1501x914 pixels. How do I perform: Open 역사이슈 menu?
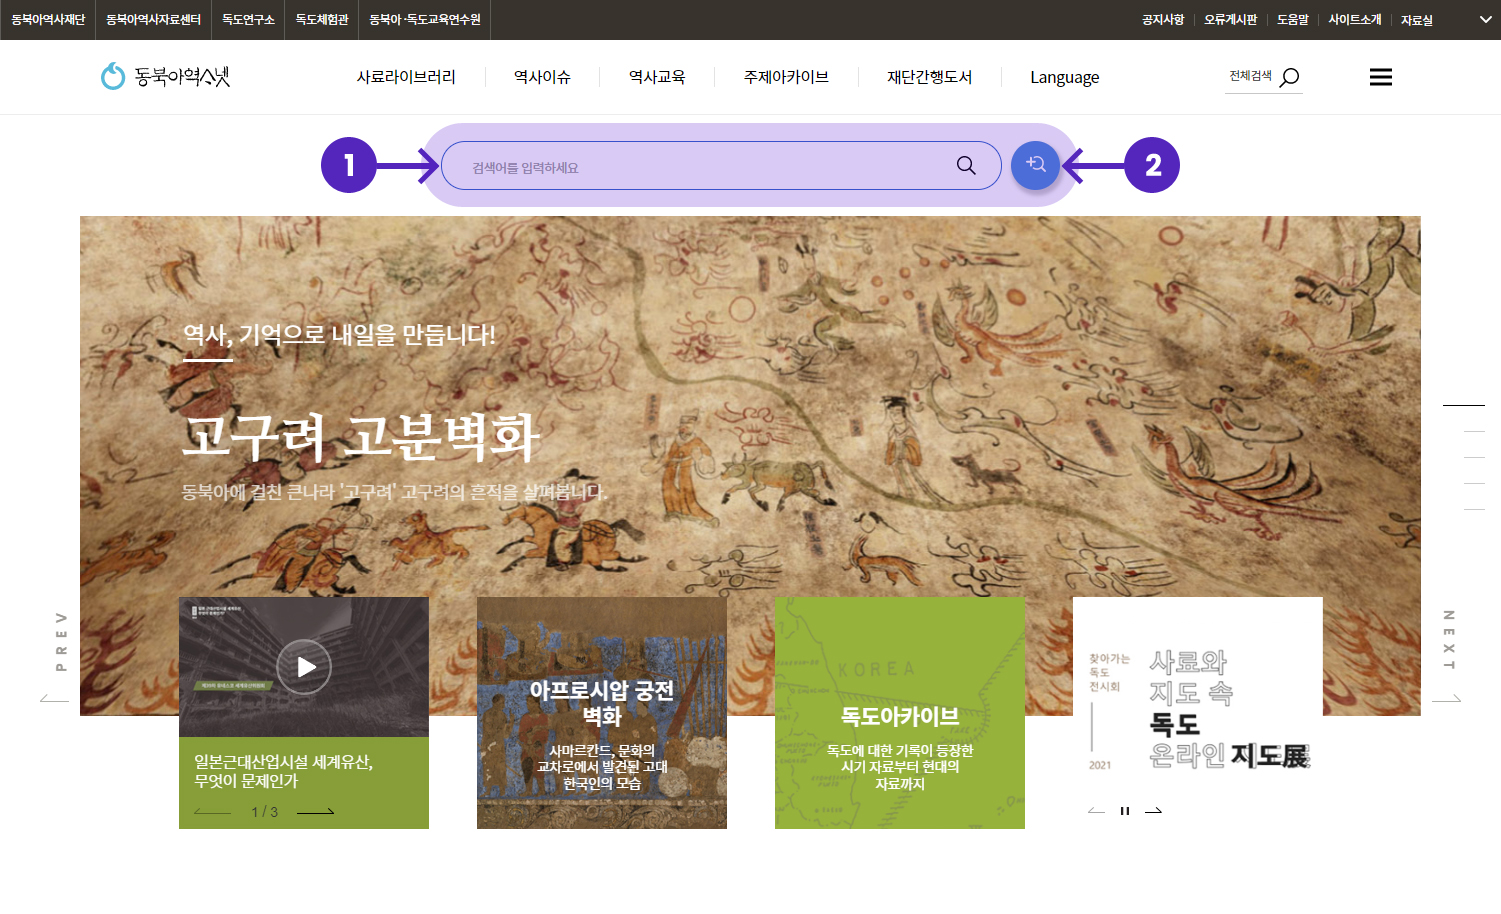[x=542, y=77]
